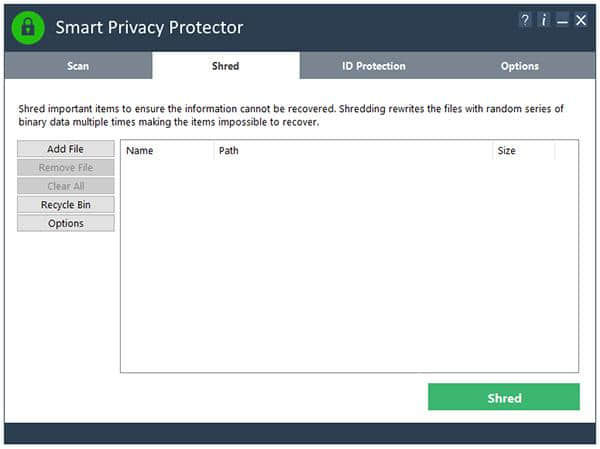
Task: Show app info with the "i" icon
Action: [x=543, y=20]
